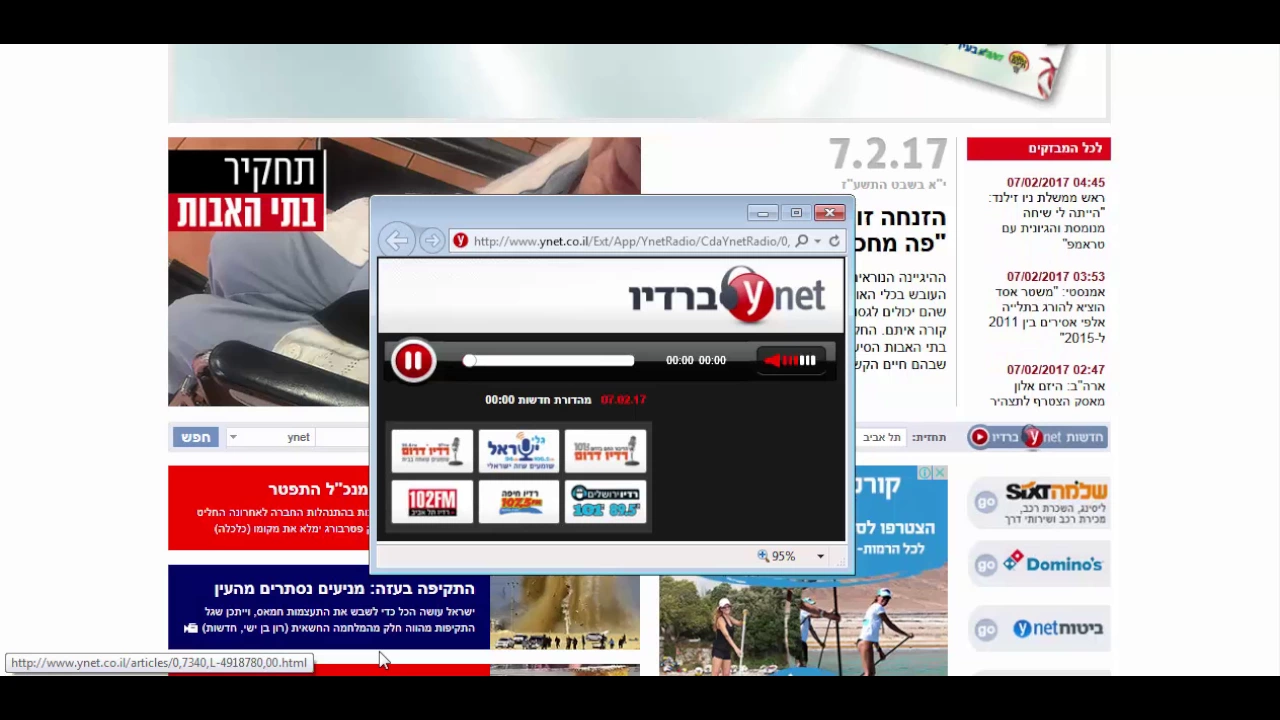Viewport: 1280px width, 720px height.
Task: Click the radio progress bar handle
Action: point(469,360)
